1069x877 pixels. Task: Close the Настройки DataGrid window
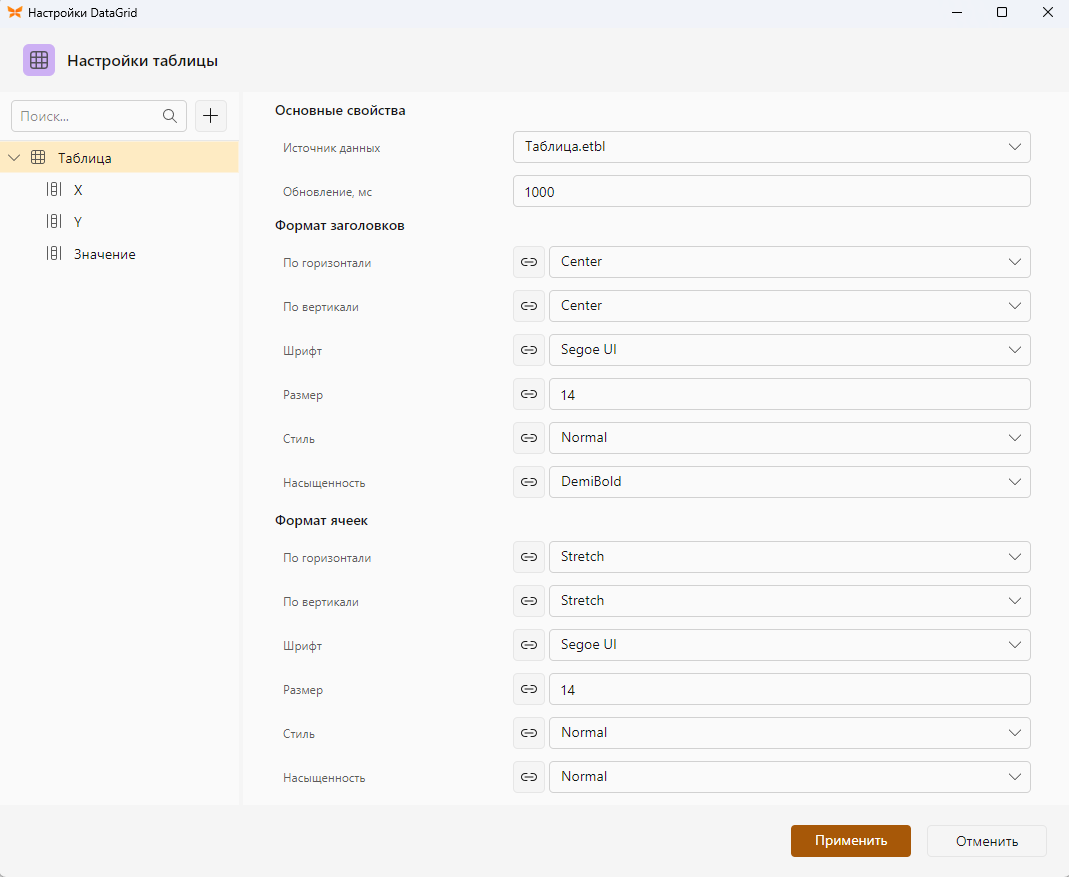1048,12
